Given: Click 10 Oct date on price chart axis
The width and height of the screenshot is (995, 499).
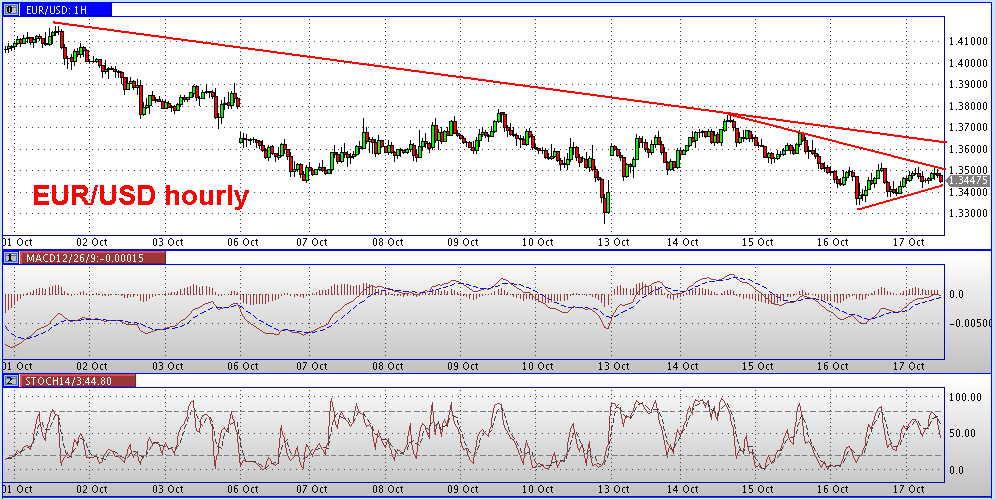Looking at the screenshot, I should (537, 243).
